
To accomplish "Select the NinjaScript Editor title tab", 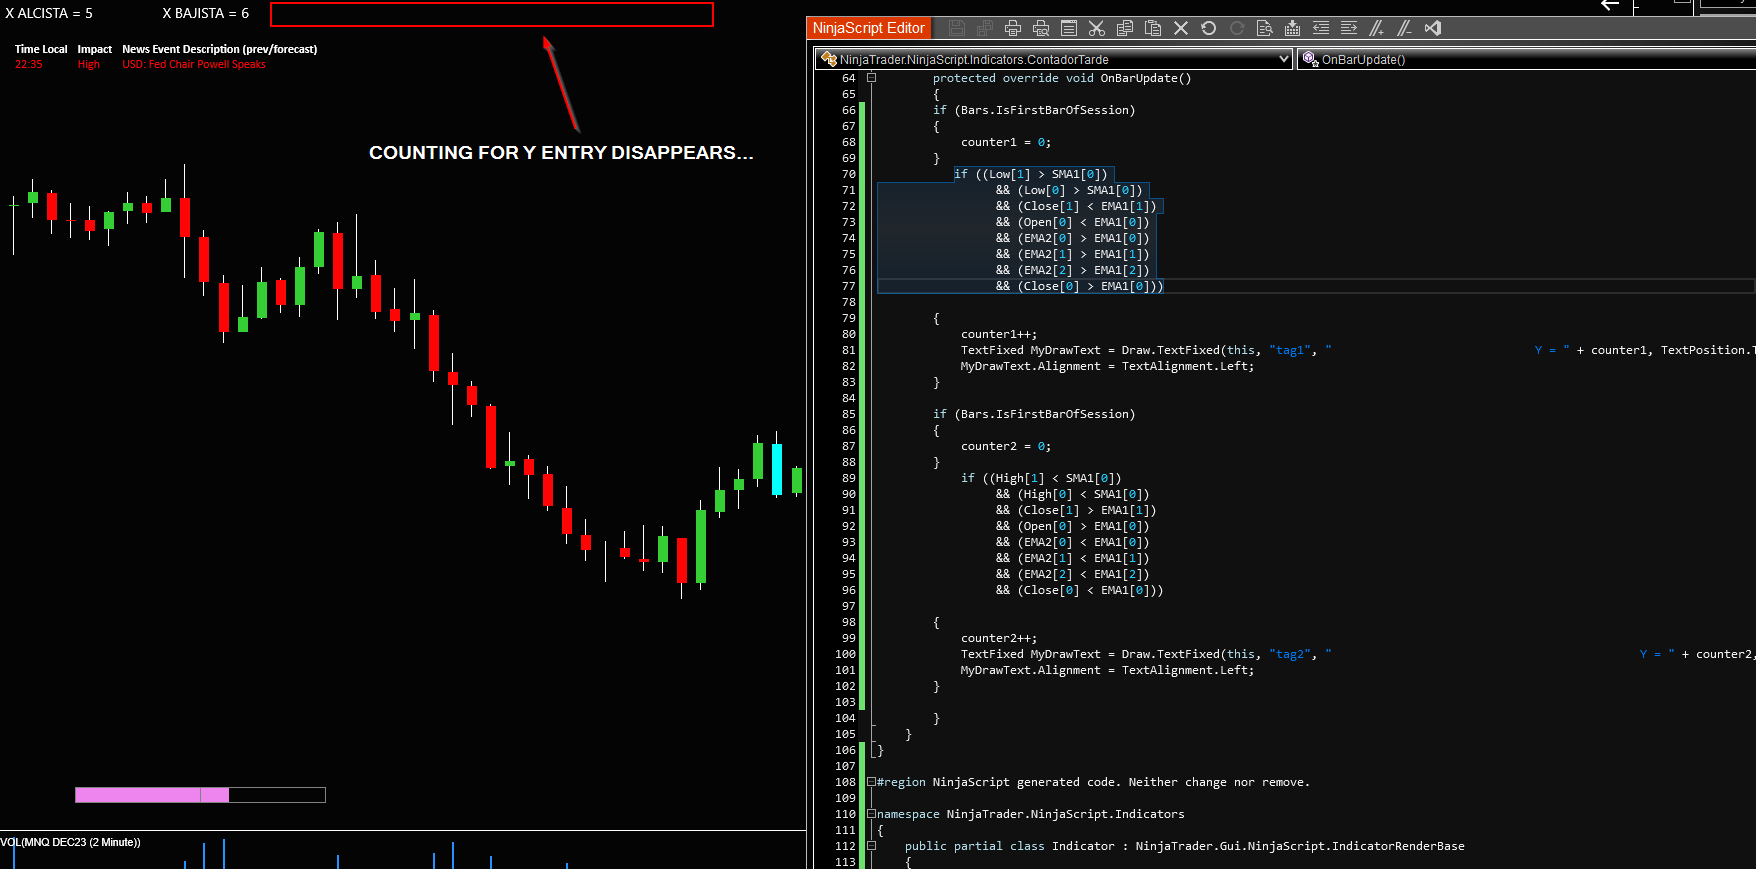I will (x=868, y=28).
